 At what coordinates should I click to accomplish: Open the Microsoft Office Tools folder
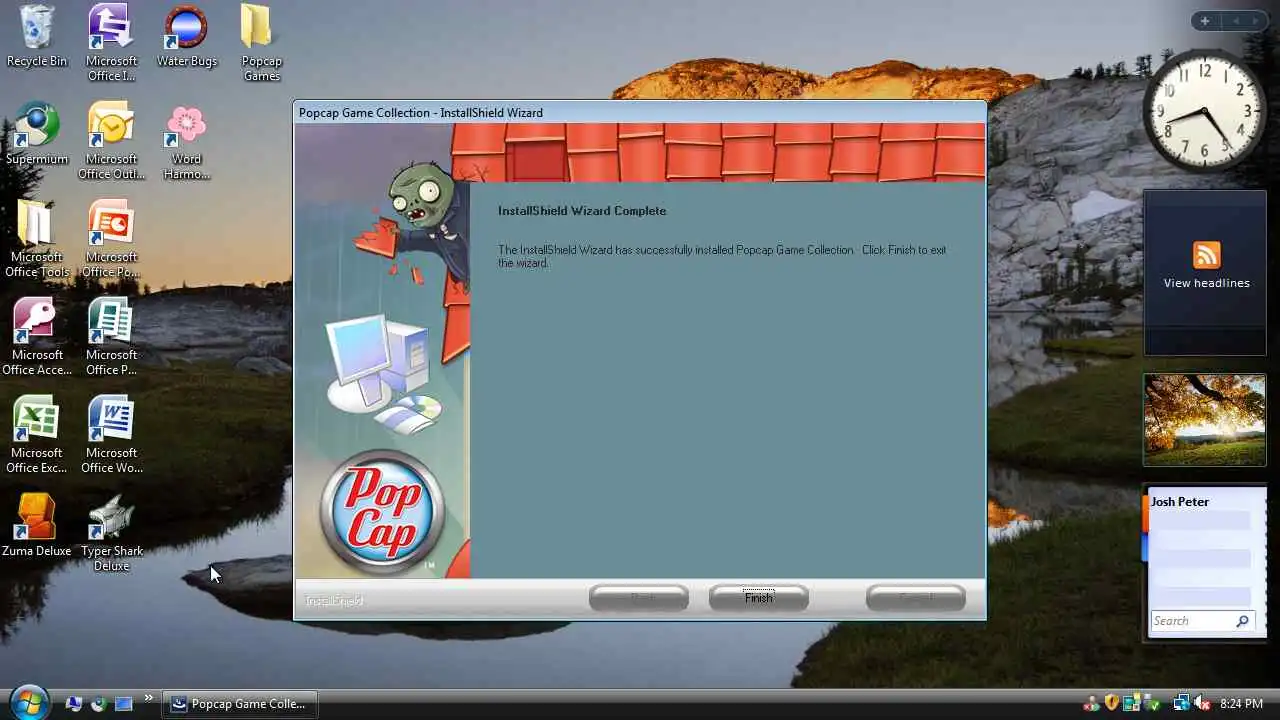tap(37, 238)
